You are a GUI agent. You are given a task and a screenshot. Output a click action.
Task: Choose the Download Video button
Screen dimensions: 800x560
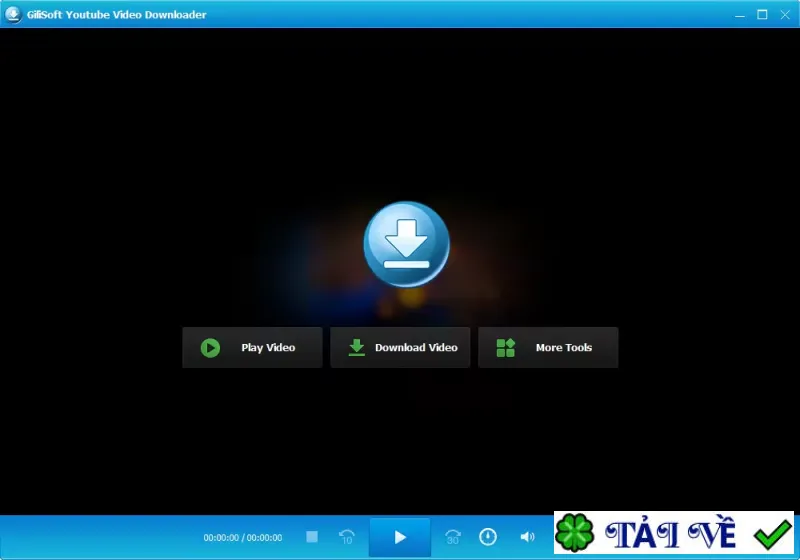[400, 347]
